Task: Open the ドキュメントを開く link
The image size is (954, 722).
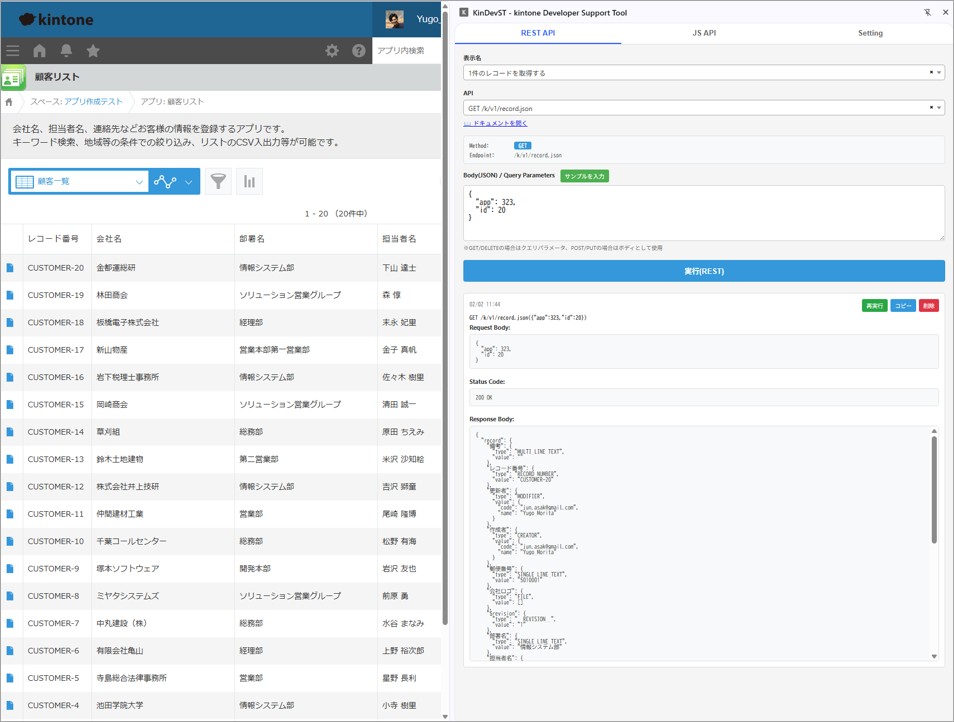Action: (x=499, y=124)
